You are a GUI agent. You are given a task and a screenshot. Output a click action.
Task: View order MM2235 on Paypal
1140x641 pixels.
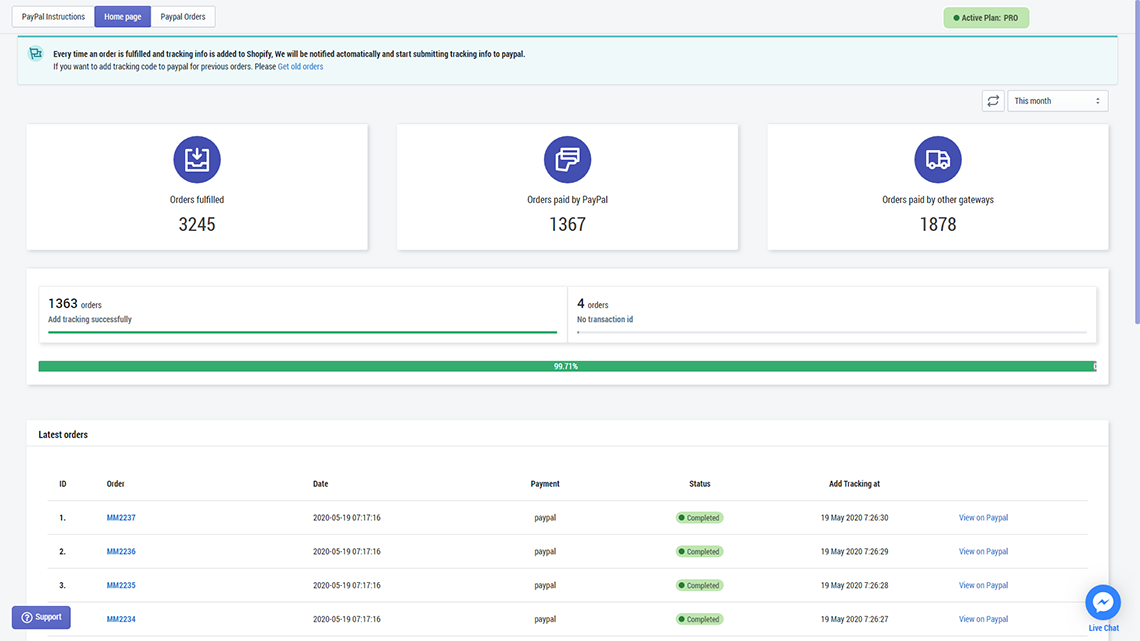tap(983, 585)
